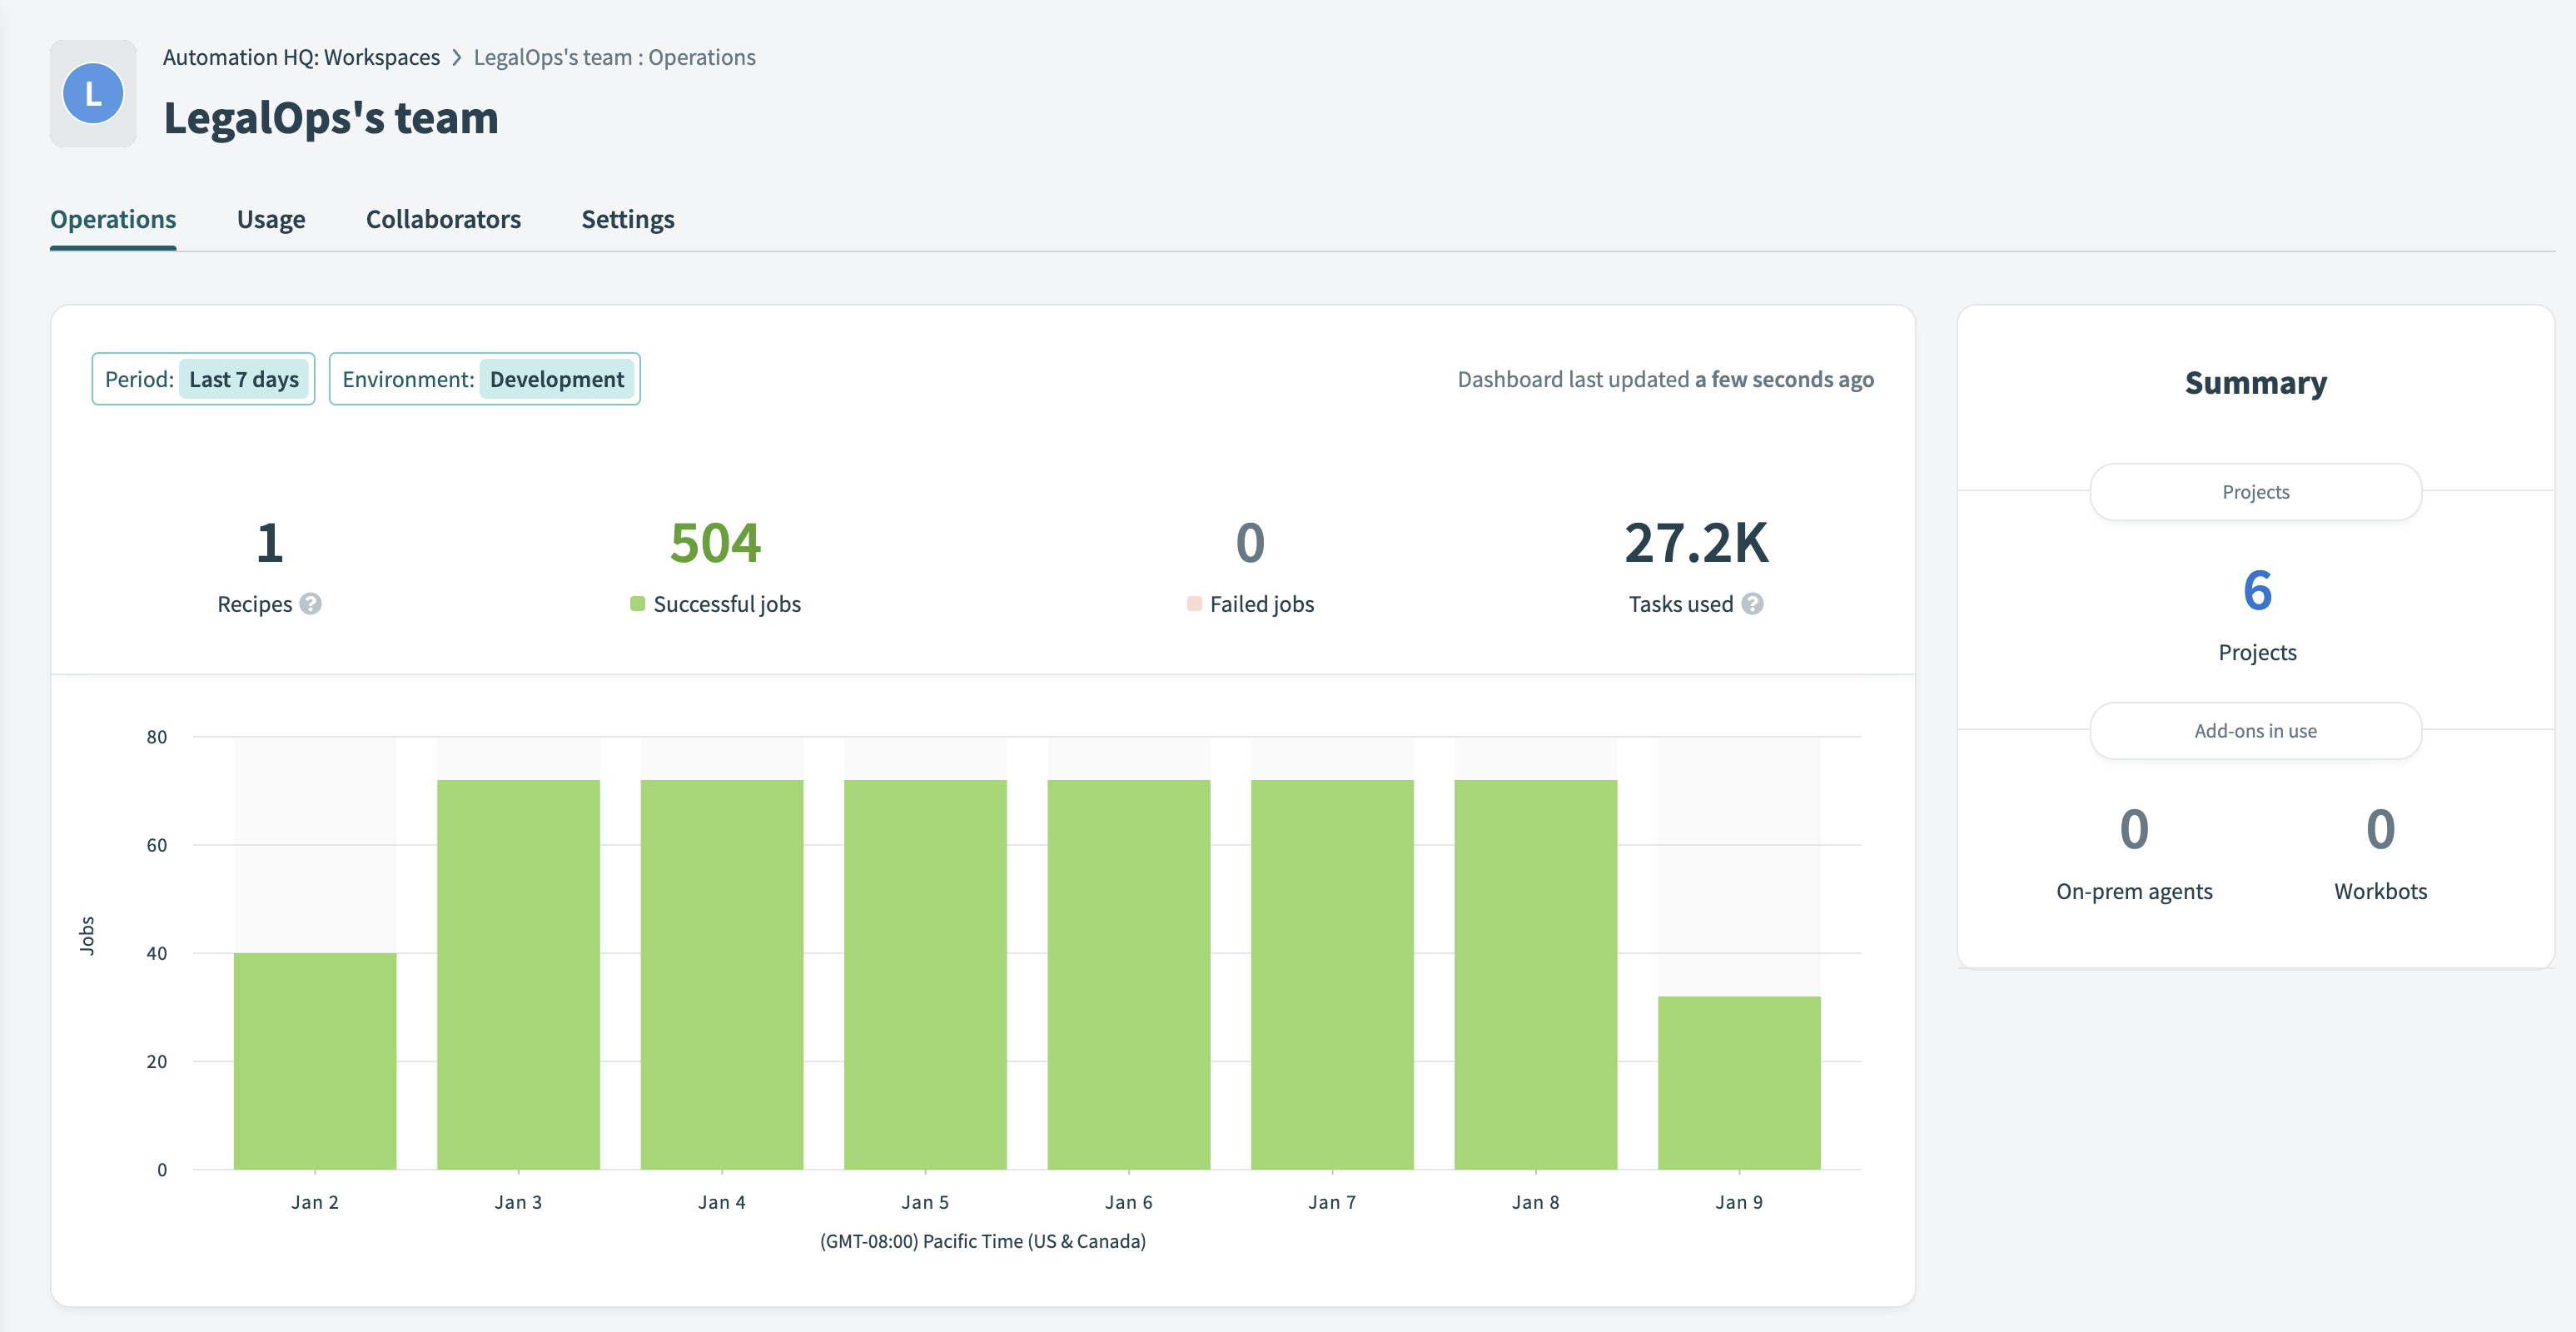Go to the Settings tab
Screen dimensions: 2576x1332
627,219
